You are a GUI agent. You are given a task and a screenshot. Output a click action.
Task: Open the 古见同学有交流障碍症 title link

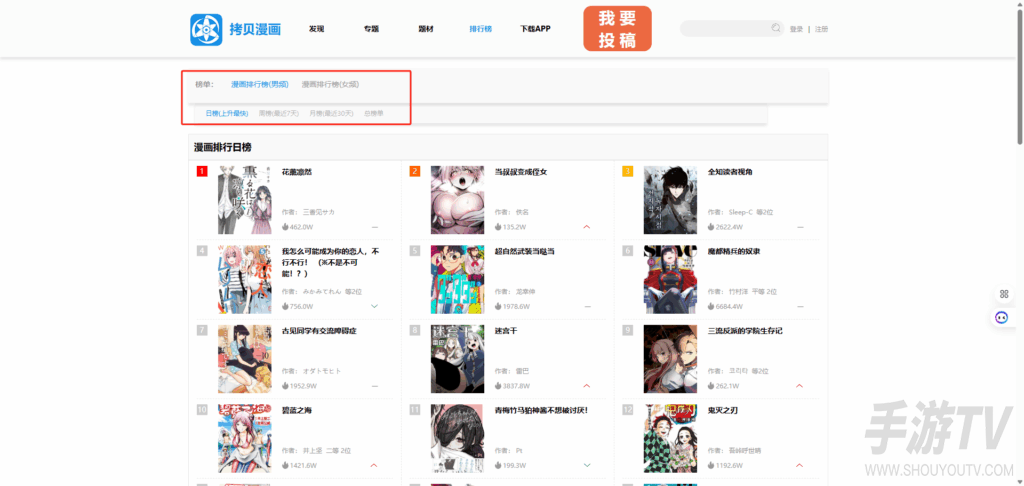tap(319, 331)
